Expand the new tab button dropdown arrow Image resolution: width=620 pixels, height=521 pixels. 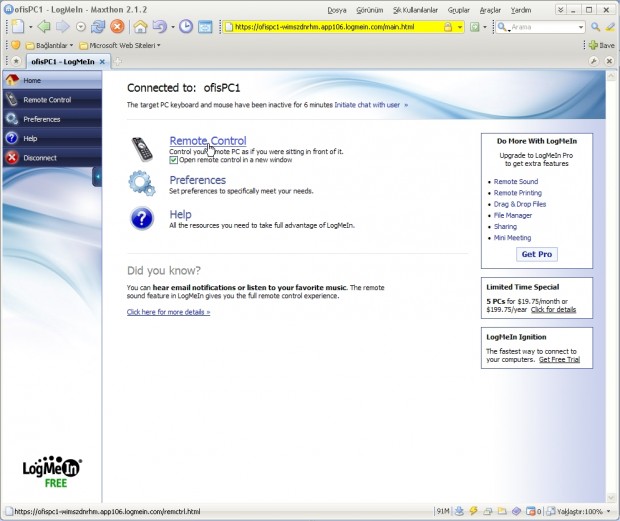click(30, 27)
